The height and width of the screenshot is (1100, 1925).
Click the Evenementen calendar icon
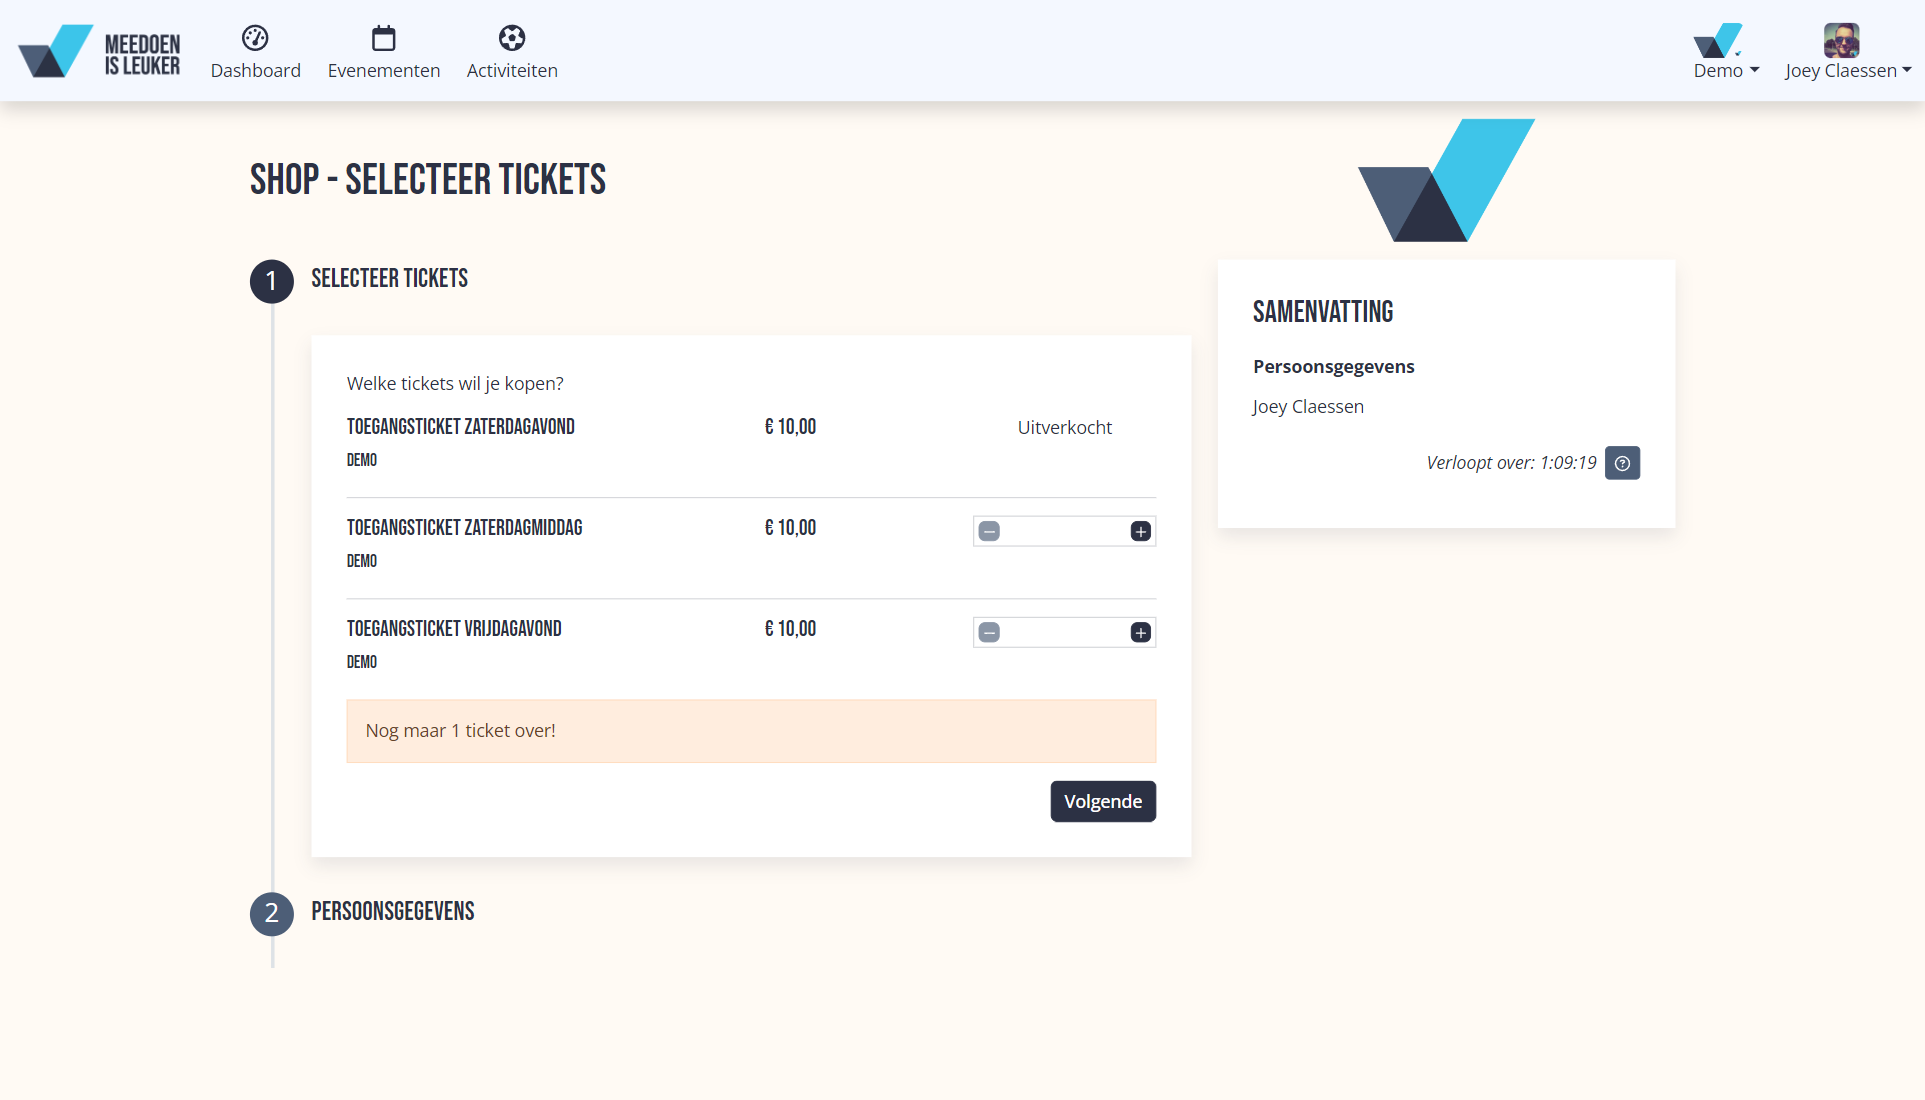click(384, 38)
